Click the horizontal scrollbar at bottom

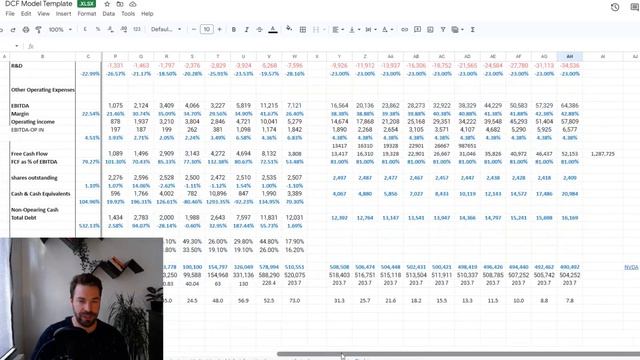[x=458, y=354]
